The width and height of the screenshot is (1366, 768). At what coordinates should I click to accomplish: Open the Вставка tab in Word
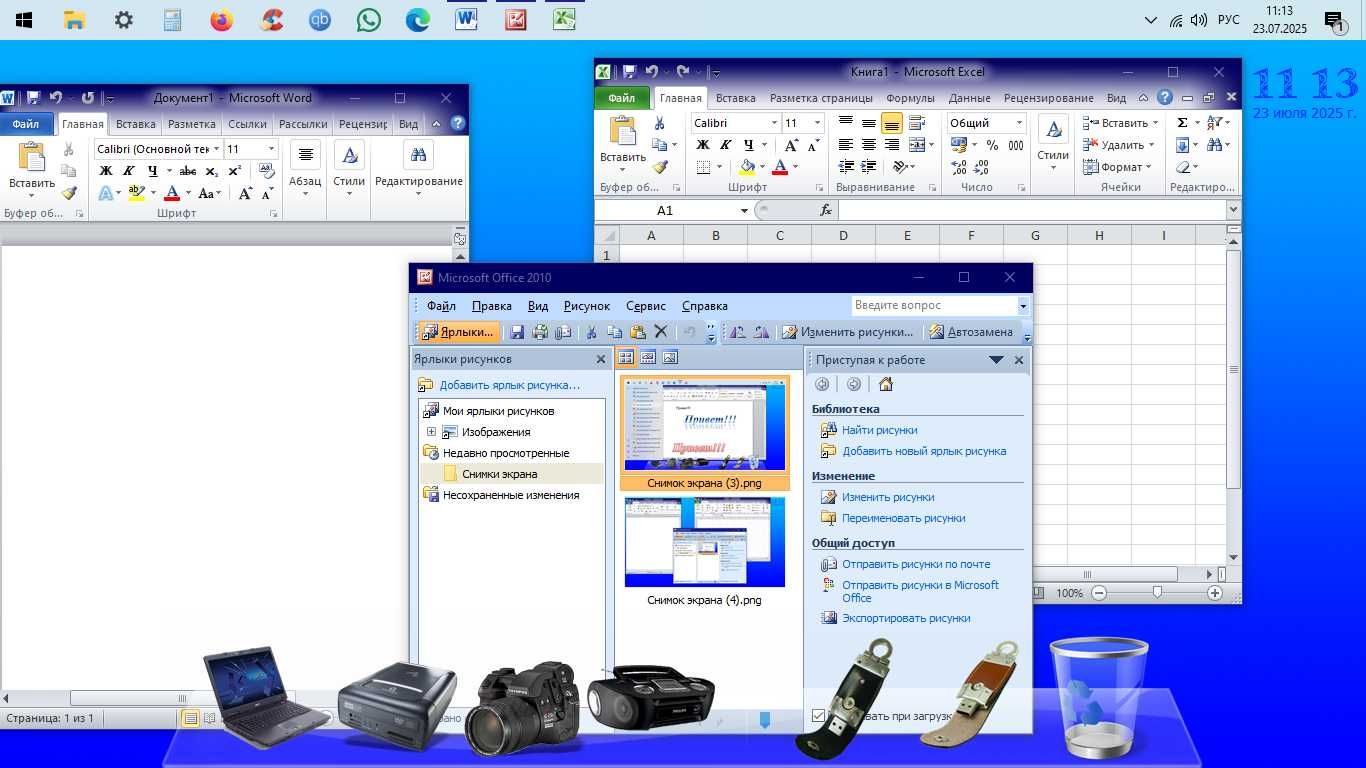[x=136, y=124]
